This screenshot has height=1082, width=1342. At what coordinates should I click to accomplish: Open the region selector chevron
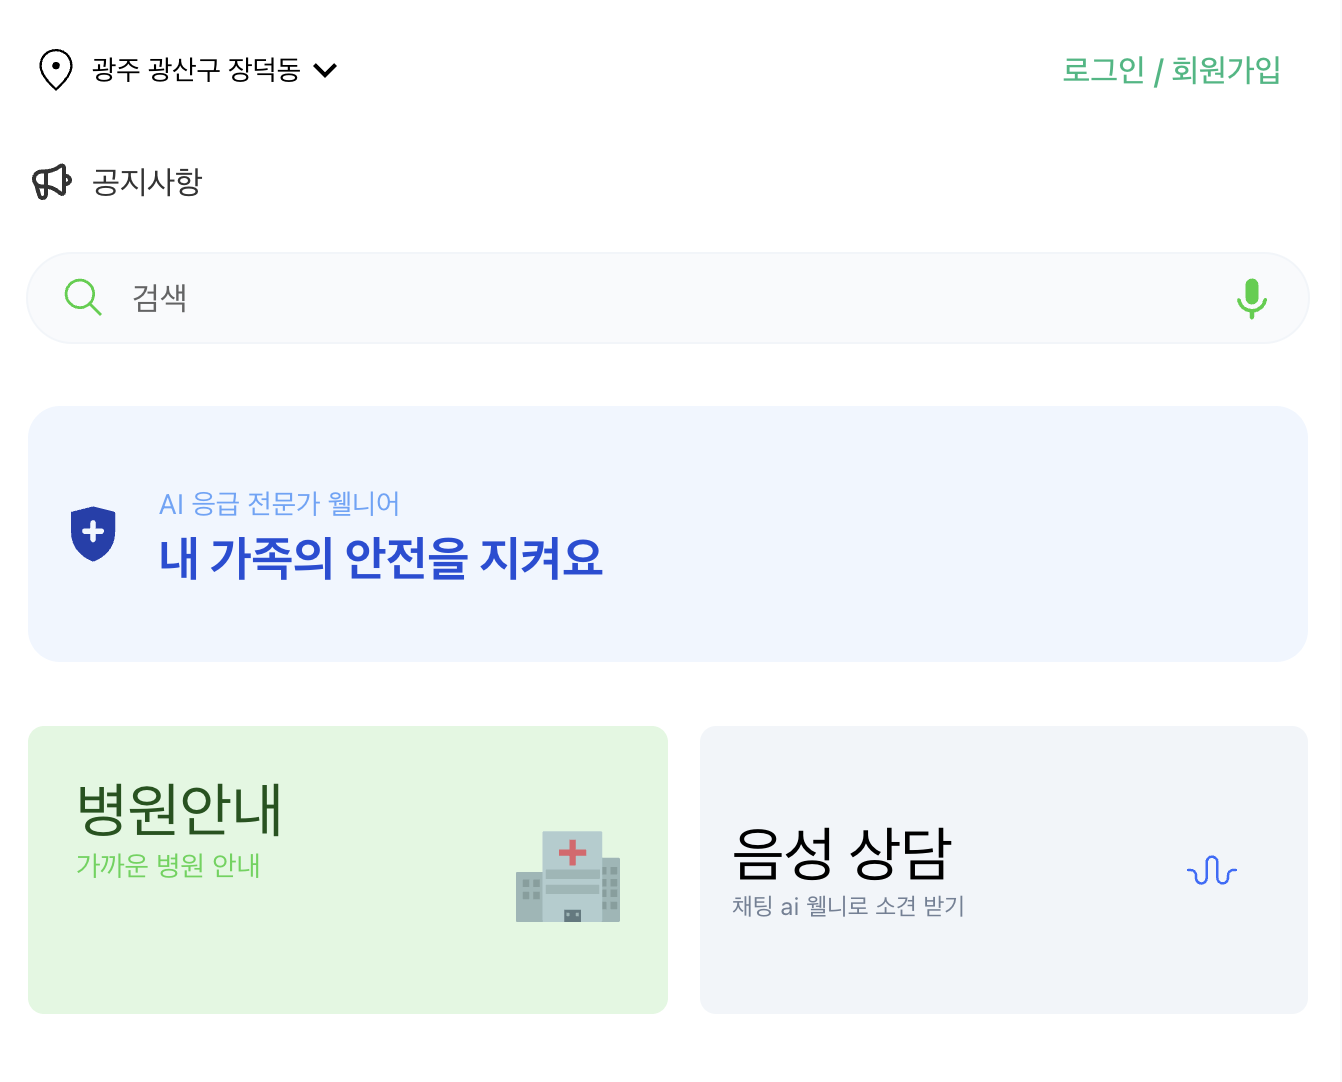click(324, 70)
